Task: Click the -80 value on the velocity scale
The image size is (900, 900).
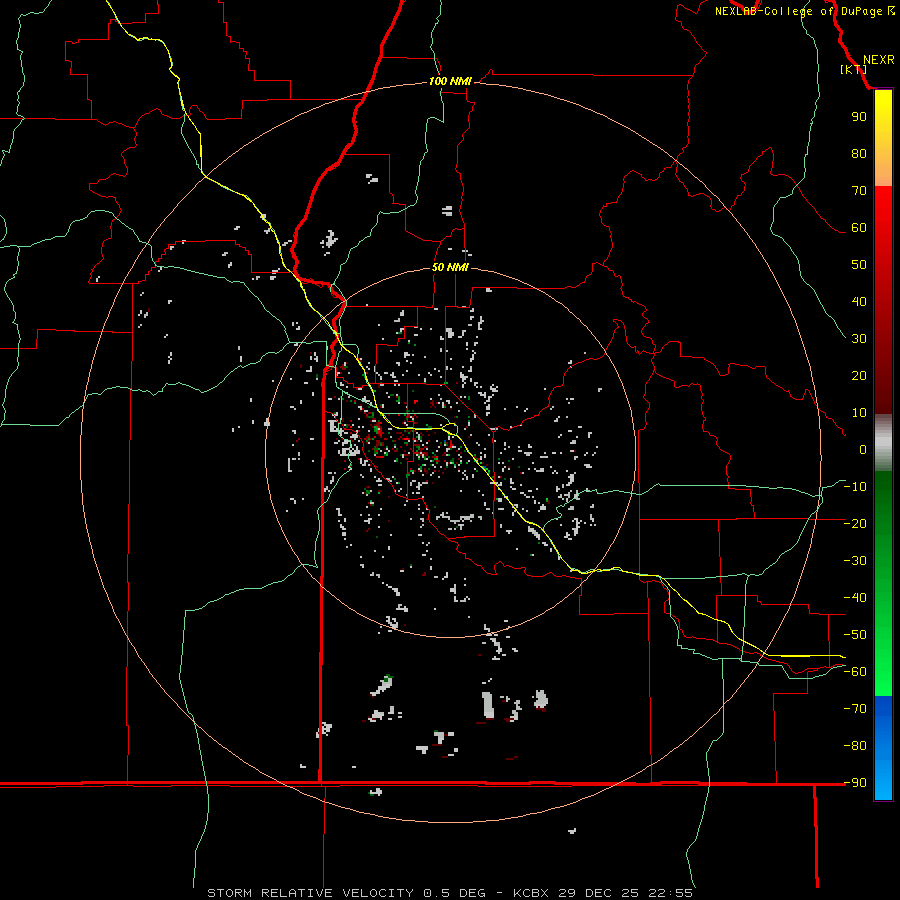Action: coord(855,746)
